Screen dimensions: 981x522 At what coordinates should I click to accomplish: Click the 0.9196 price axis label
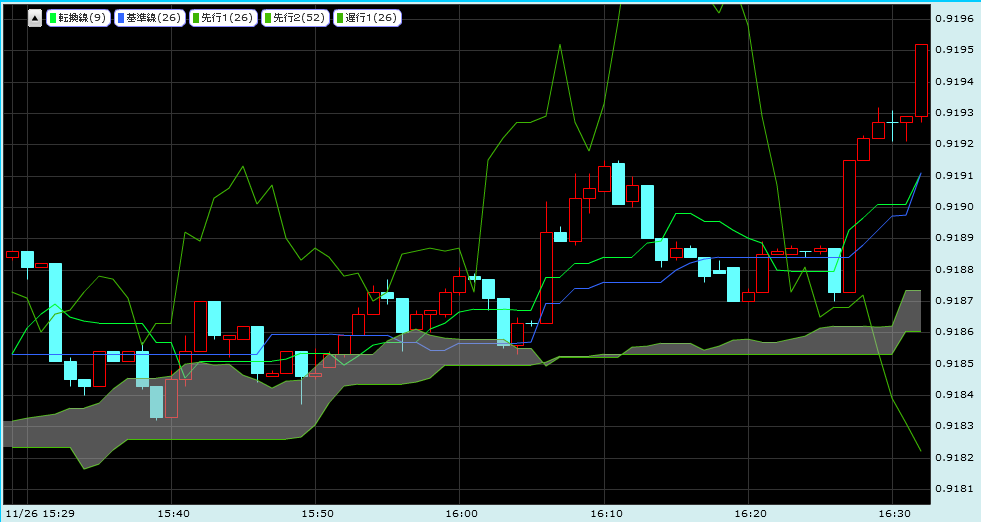click(x=955, y=19)
